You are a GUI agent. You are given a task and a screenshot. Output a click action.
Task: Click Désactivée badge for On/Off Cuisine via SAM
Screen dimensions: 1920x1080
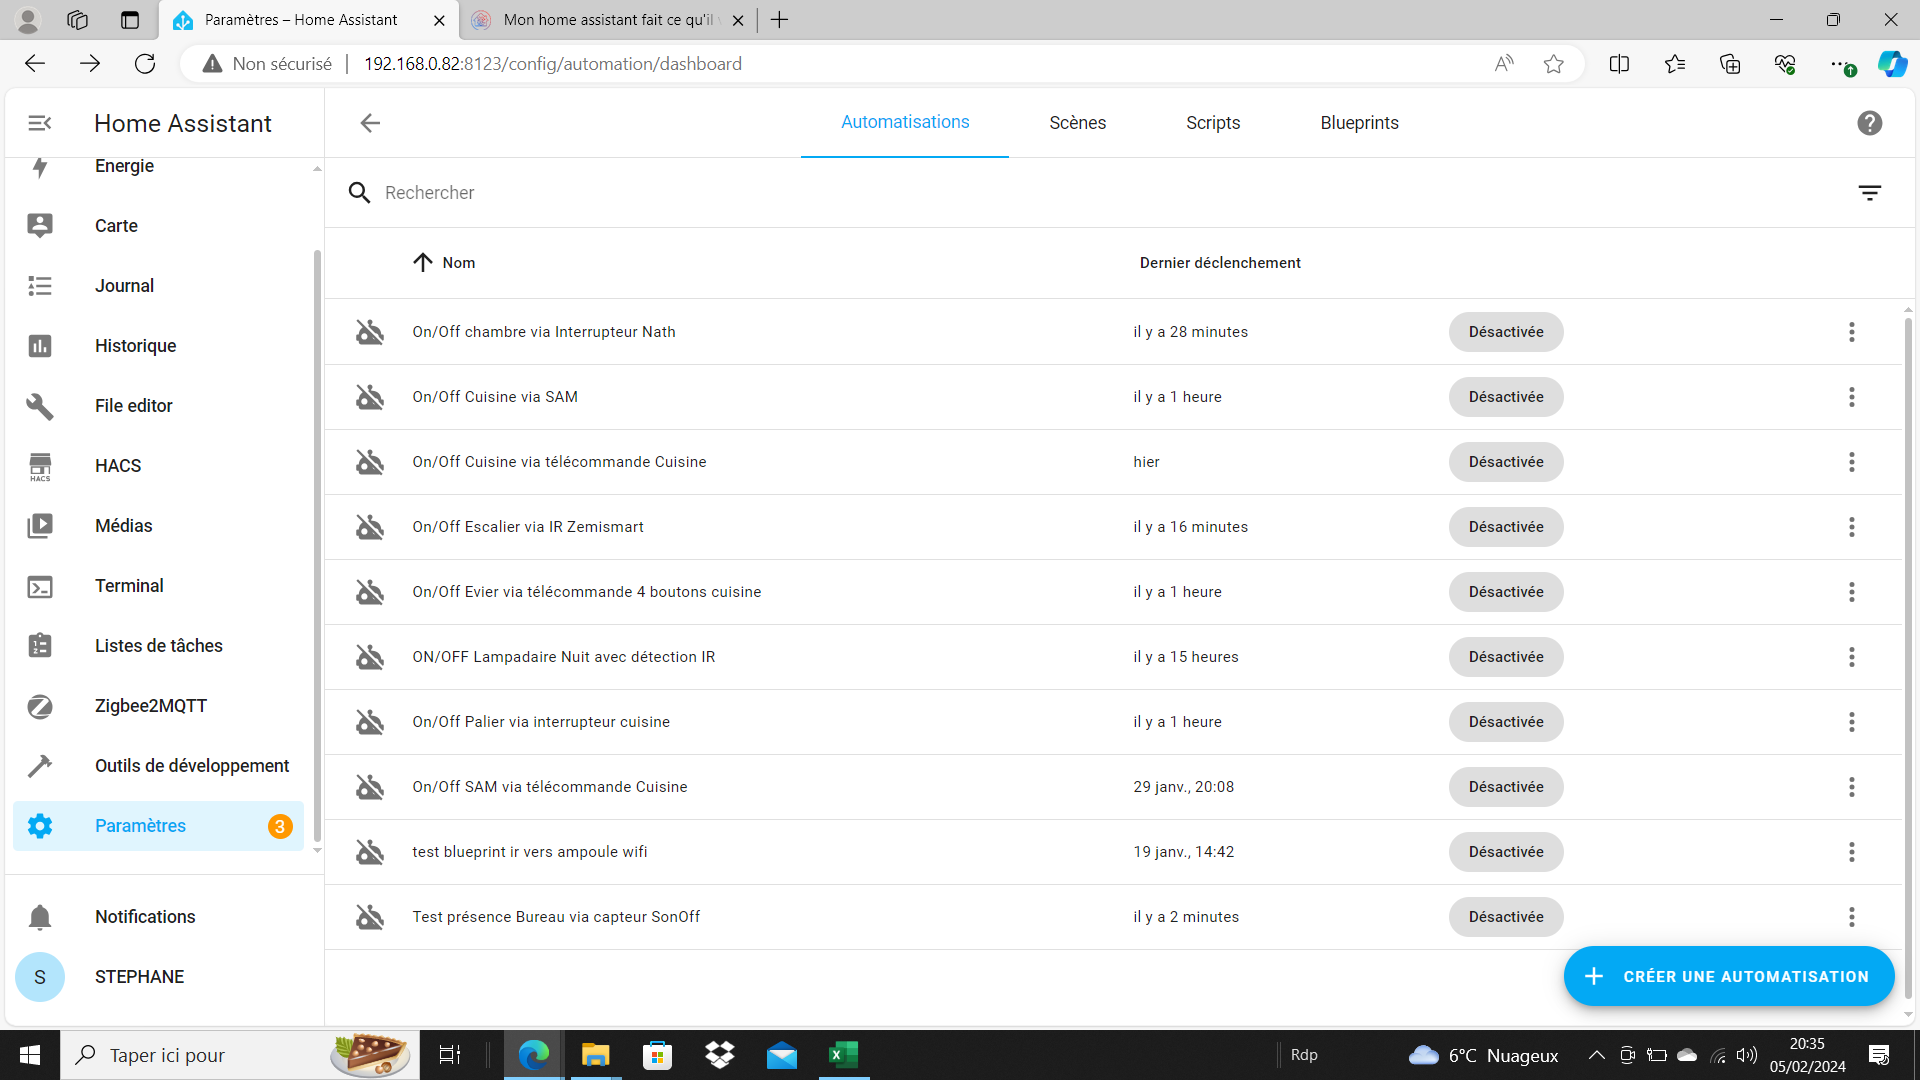click(1506, 397)
